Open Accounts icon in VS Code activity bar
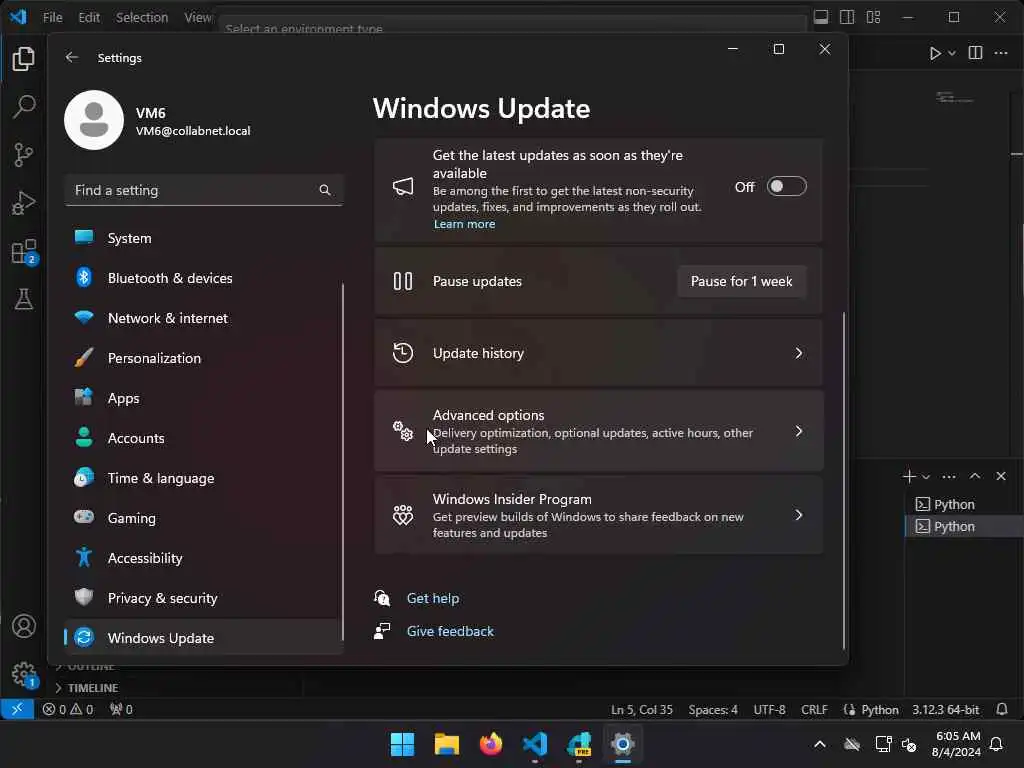This screenshot has width=1024, height=768. [24, 626]
